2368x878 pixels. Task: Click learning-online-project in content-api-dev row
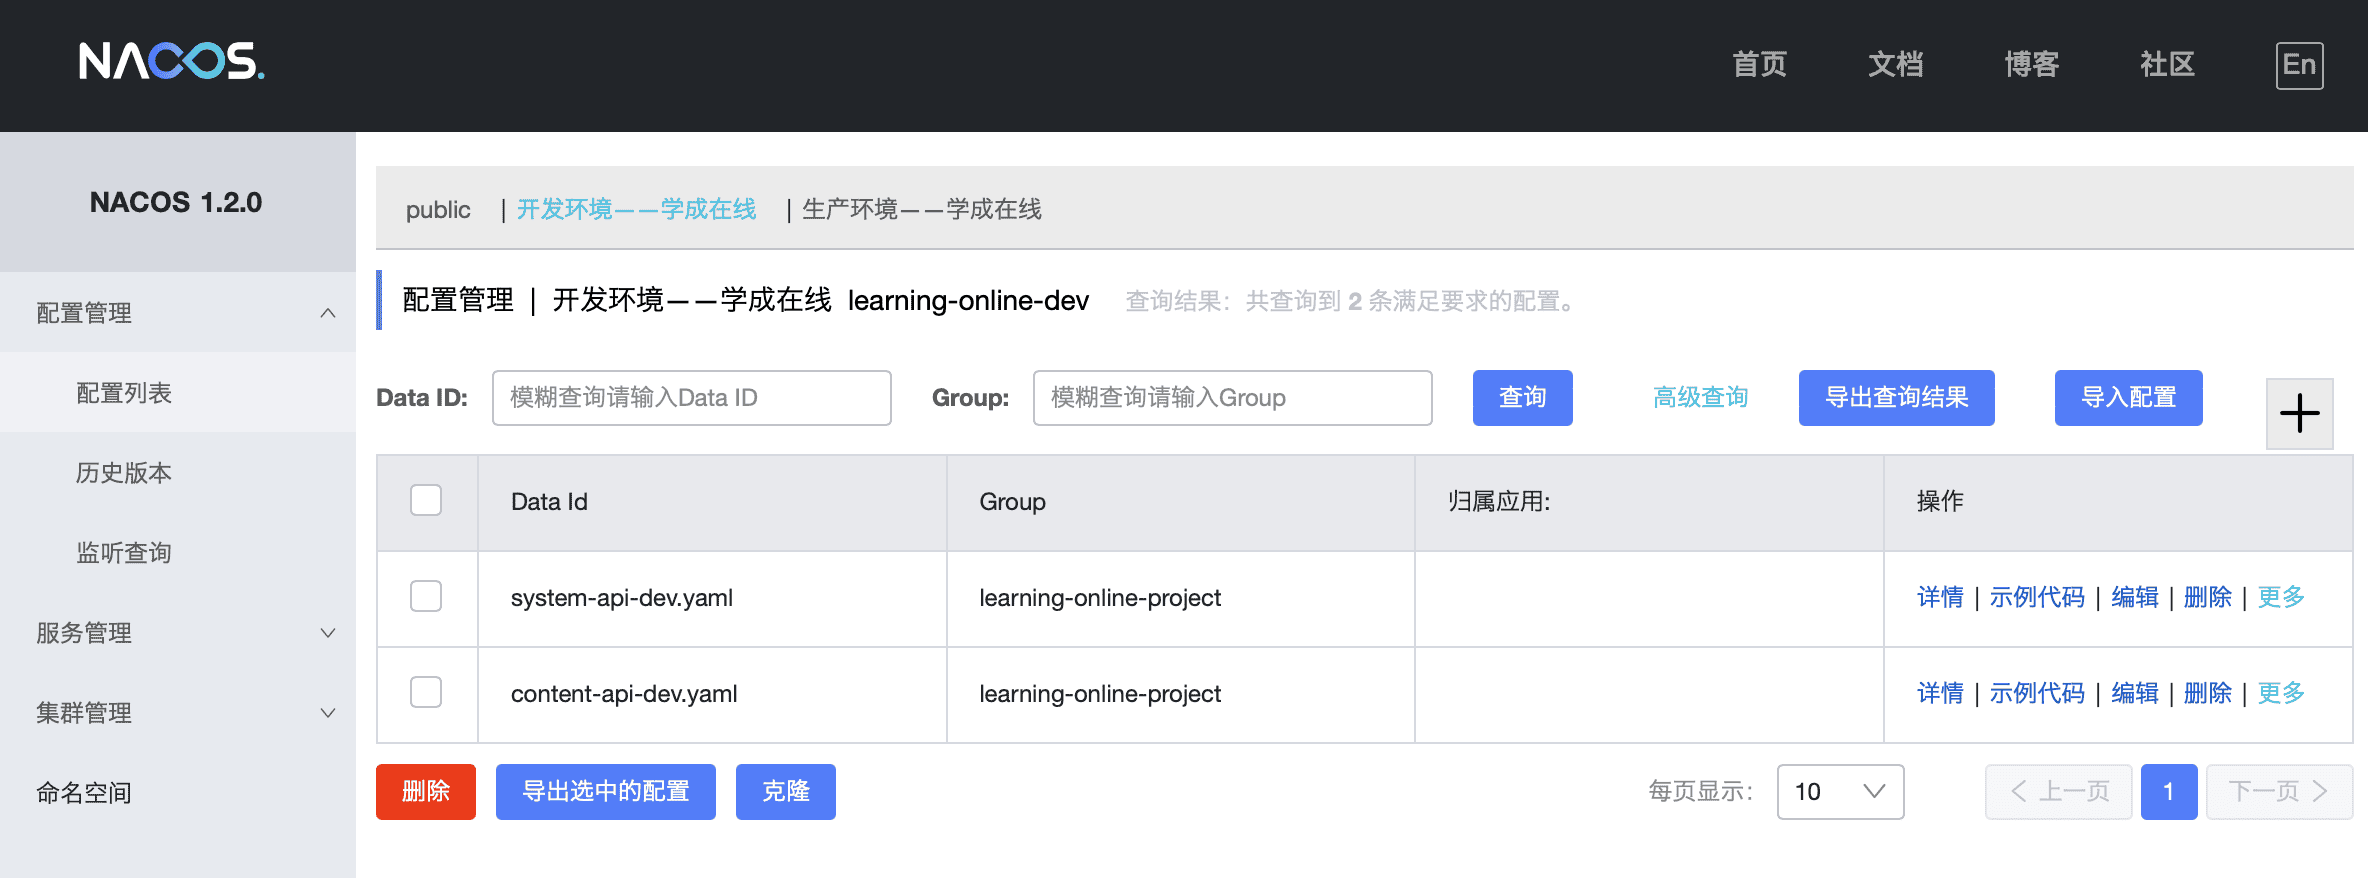1100,694
